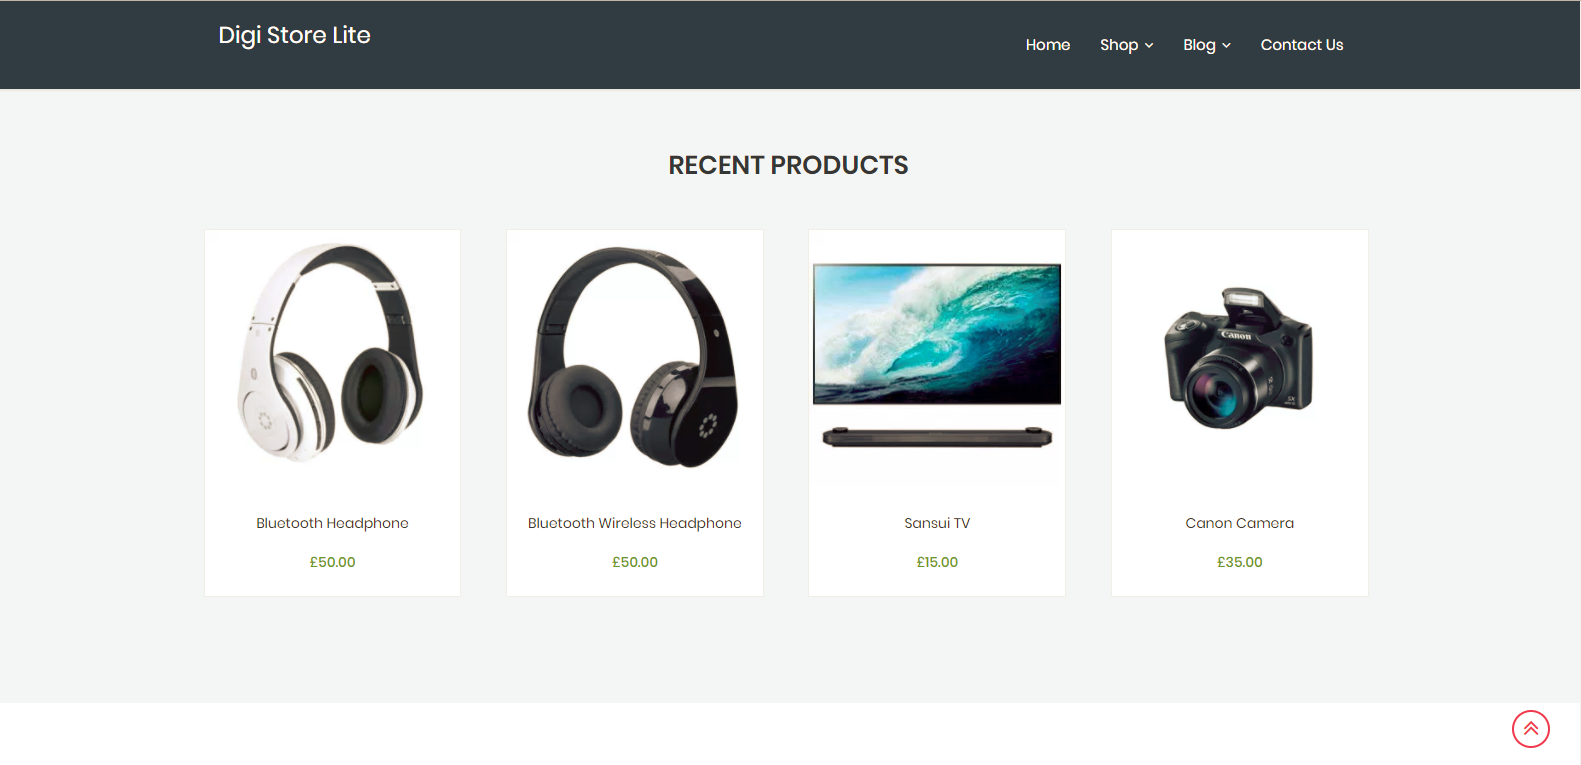
Task: Expand the Shop menu chevron
Action: (x=1149, y=45)
